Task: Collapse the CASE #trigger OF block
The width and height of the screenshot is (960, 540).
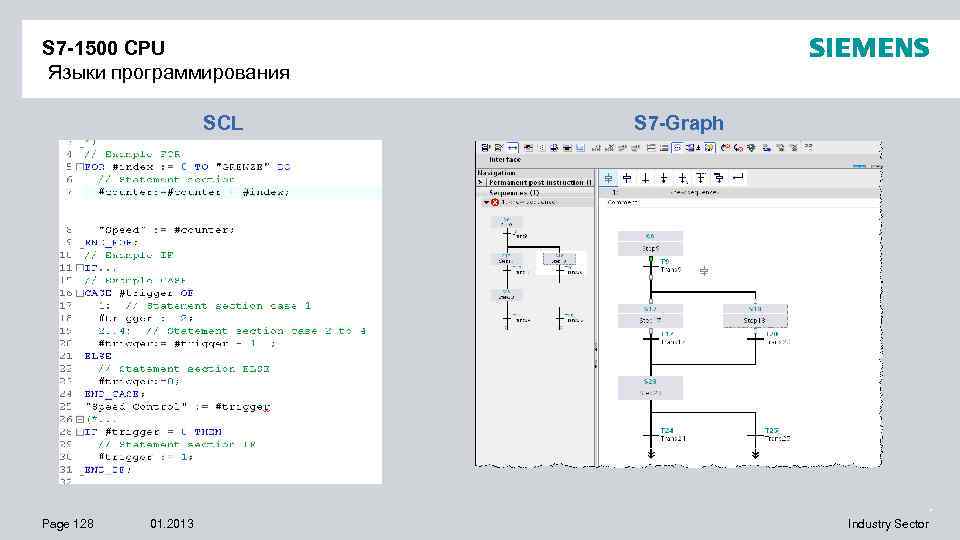Action: pyautogui.click(x=80, y=293)
